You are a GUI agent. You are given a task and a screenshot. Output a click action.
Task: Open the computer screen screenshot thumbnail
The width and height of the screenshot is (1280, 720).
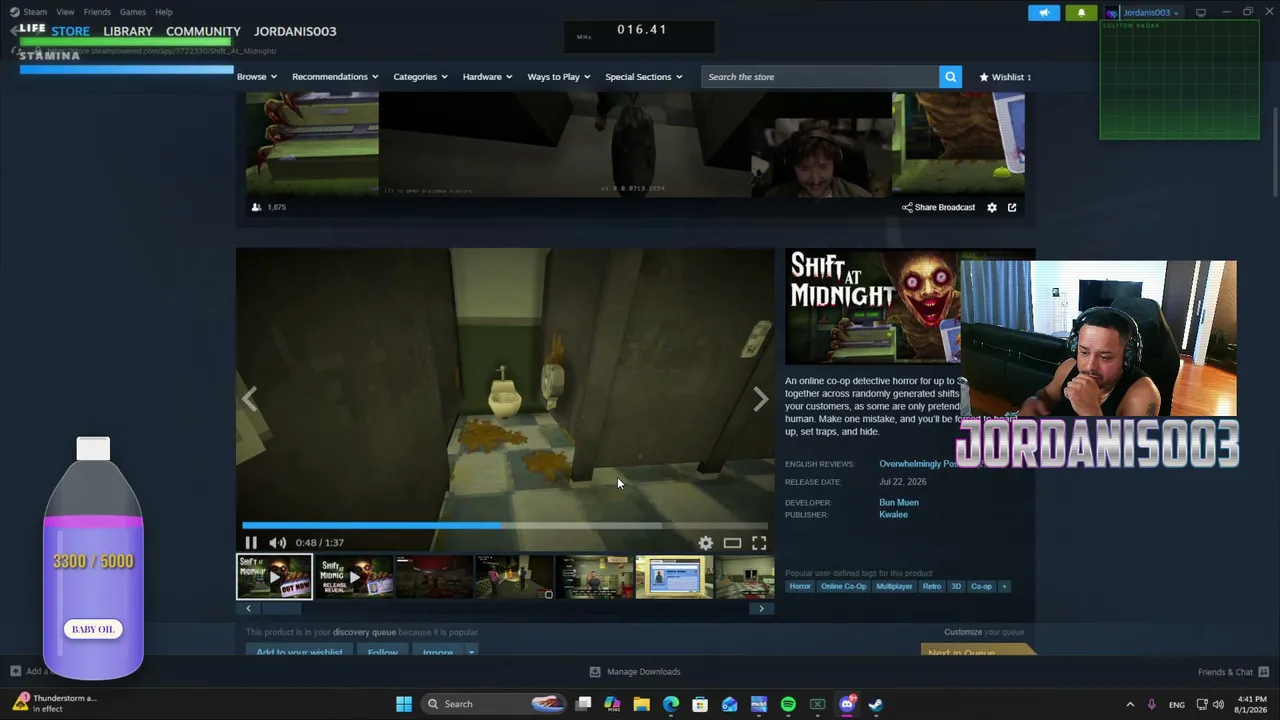tap(674, 577)
